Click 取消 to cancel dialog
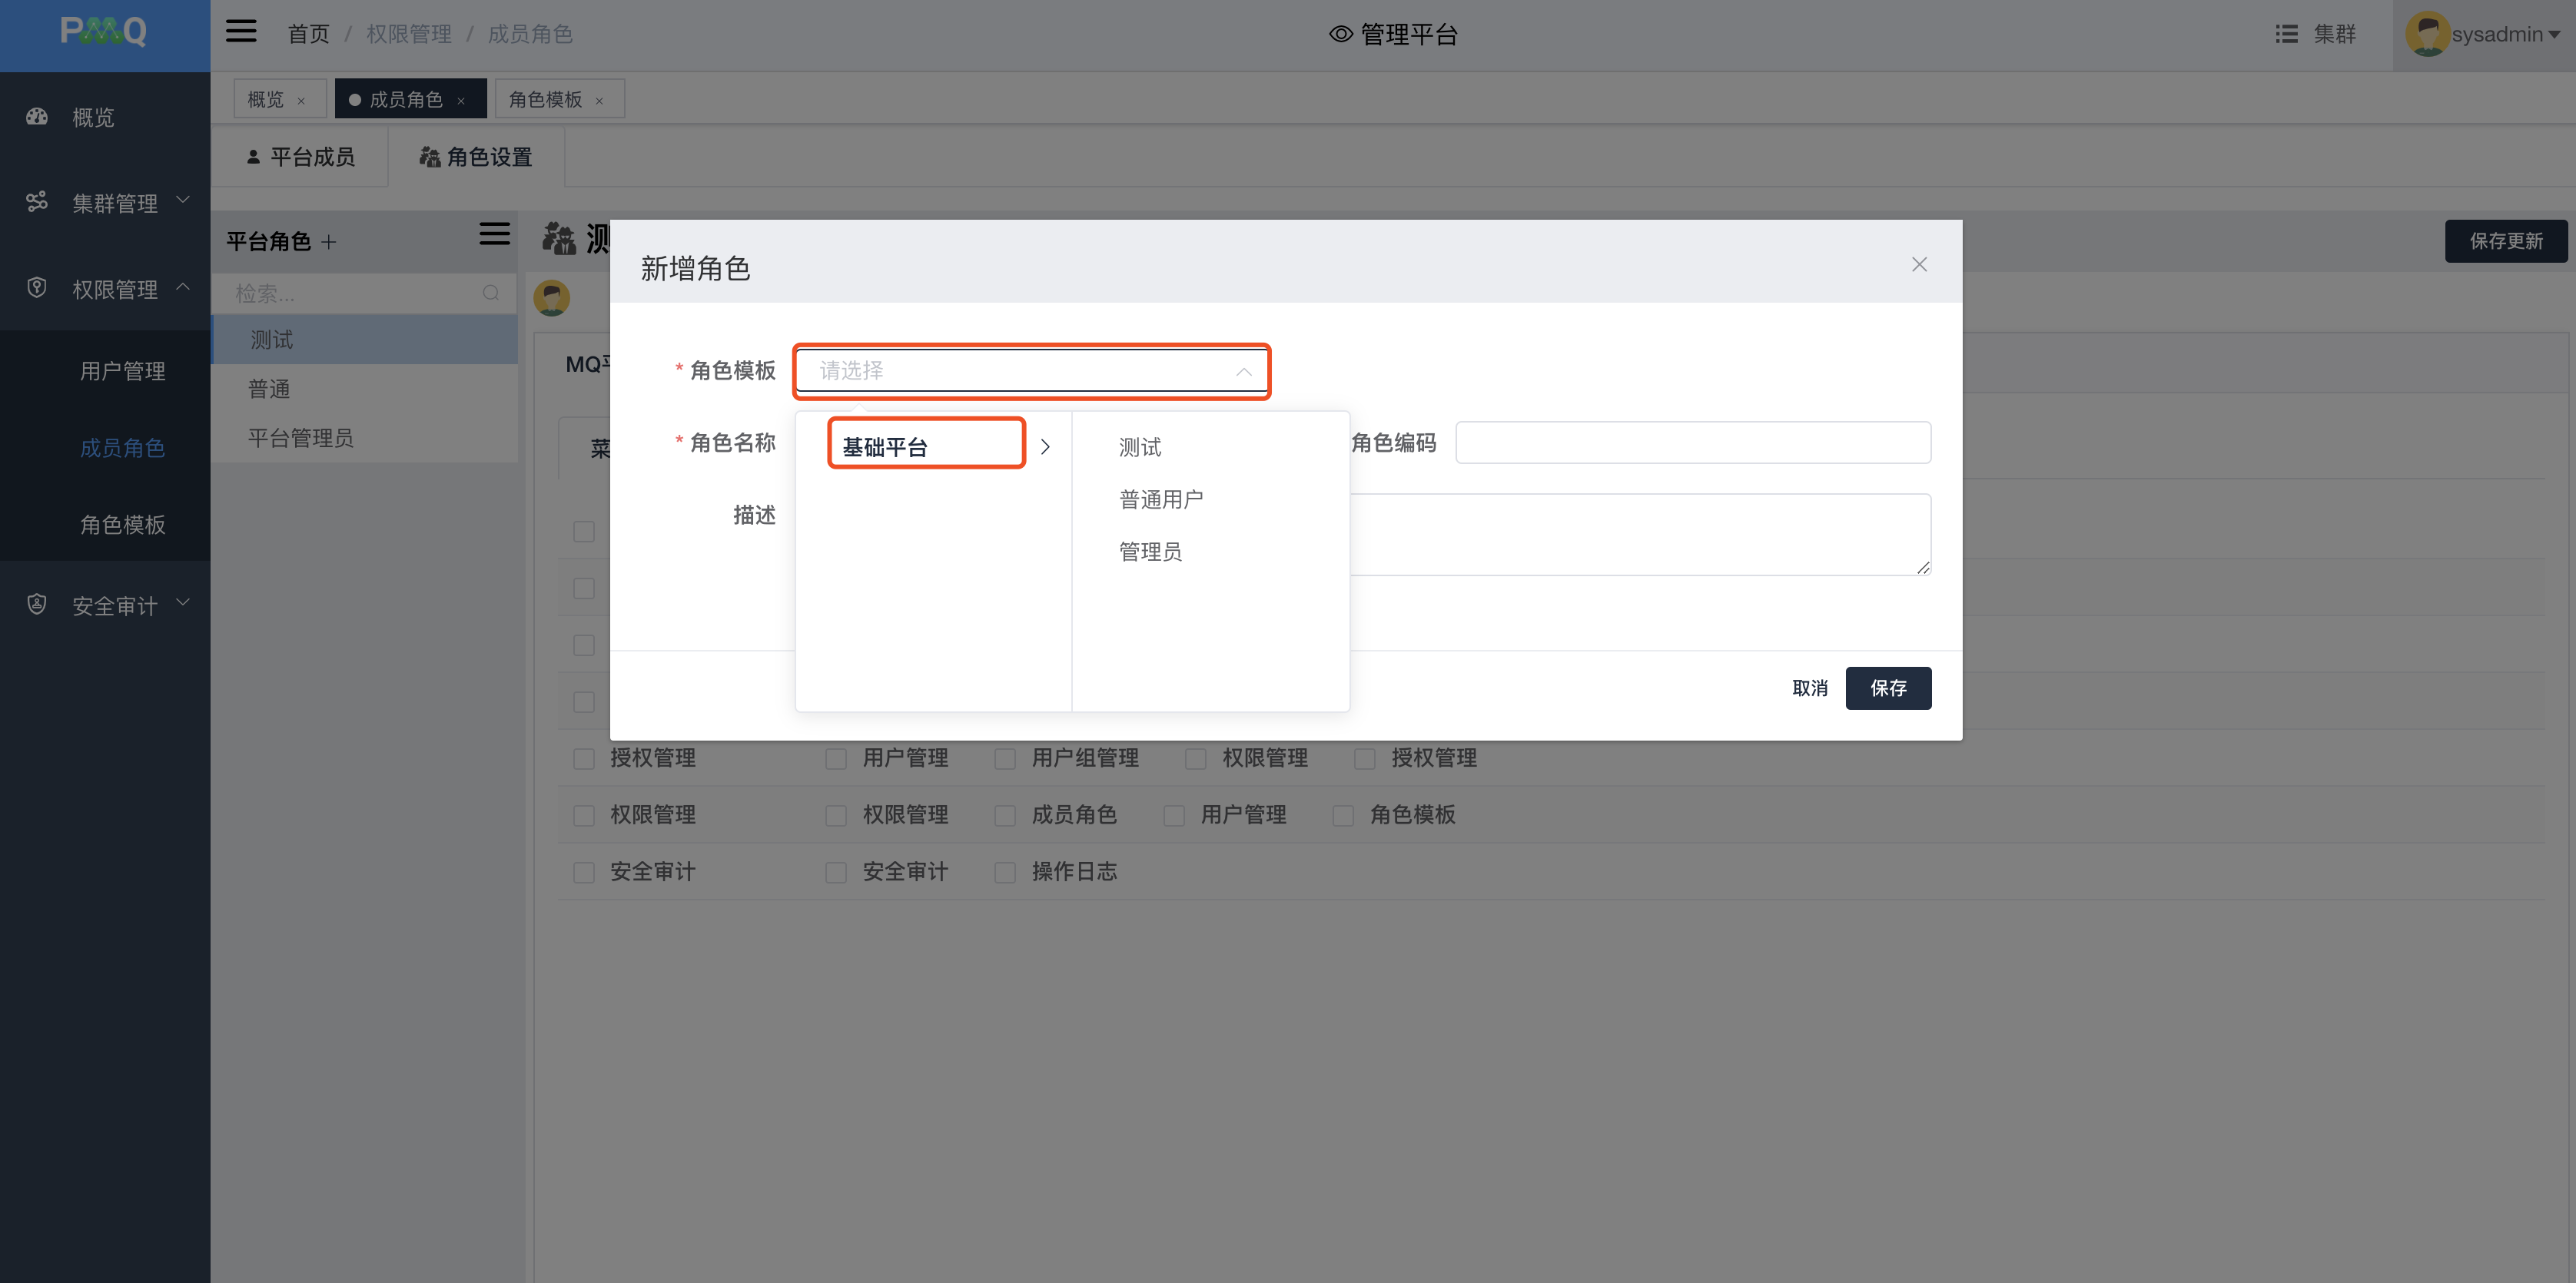This screenshot has height=1283, width=2576. (1809, 688)
